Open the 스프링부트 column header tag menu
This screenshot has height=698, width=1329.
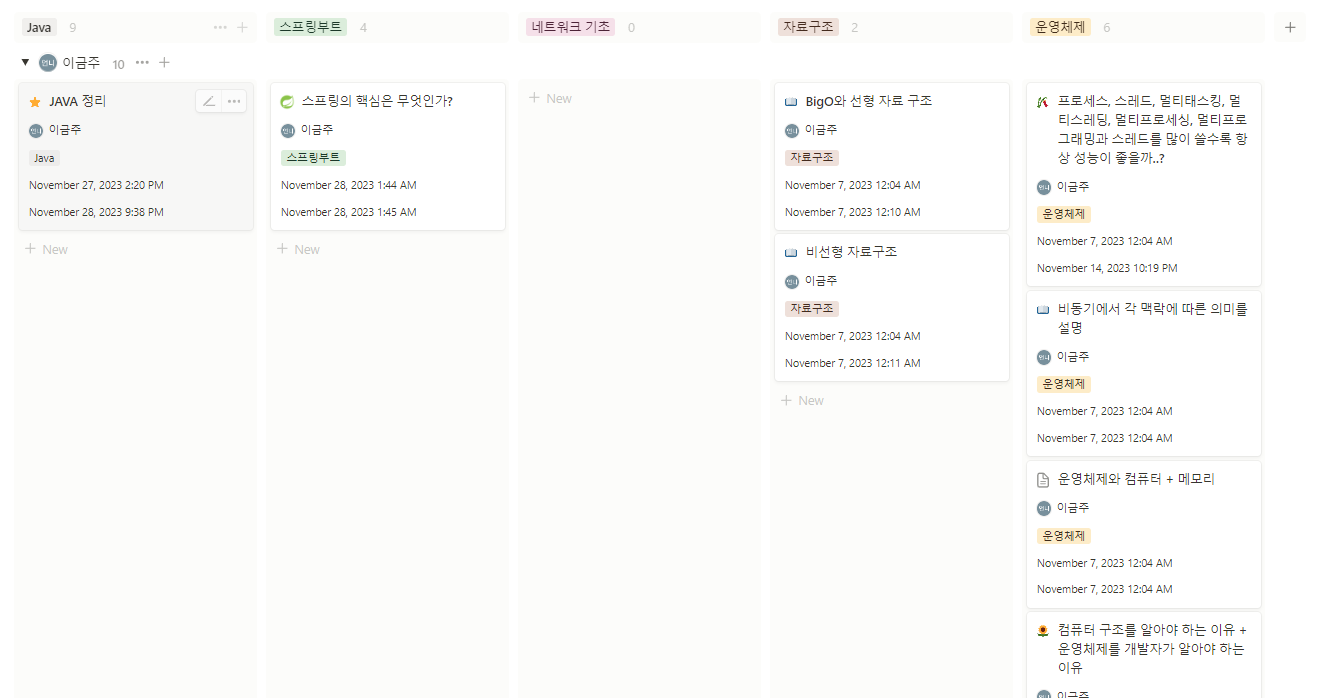pos(310,27)
